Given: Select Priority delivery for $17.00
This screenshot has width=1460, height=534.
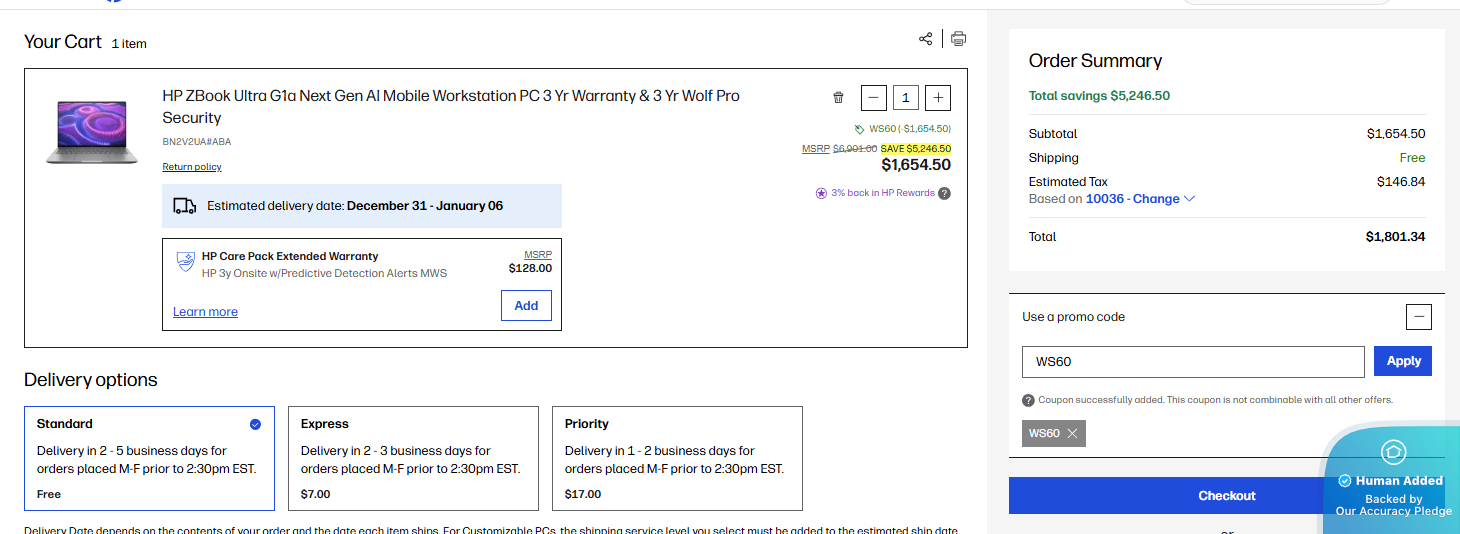Looking at the screenshot, I should click(x=677, y=458).
